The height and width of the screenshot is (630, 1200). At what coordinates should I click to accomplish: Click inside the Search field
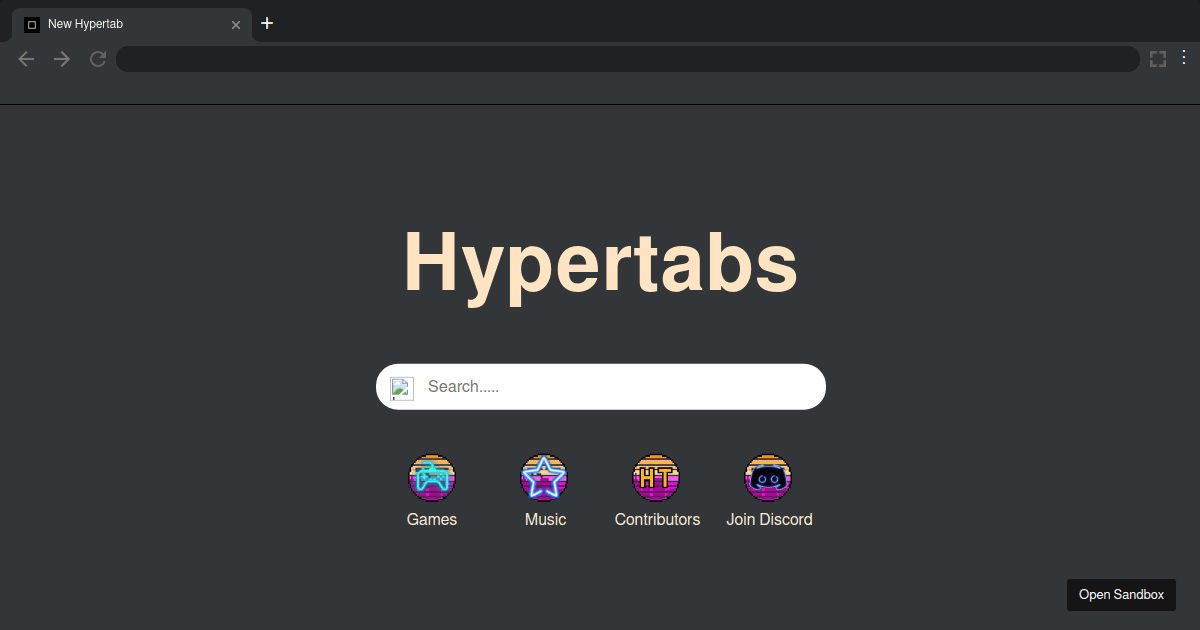pos(600,386)
